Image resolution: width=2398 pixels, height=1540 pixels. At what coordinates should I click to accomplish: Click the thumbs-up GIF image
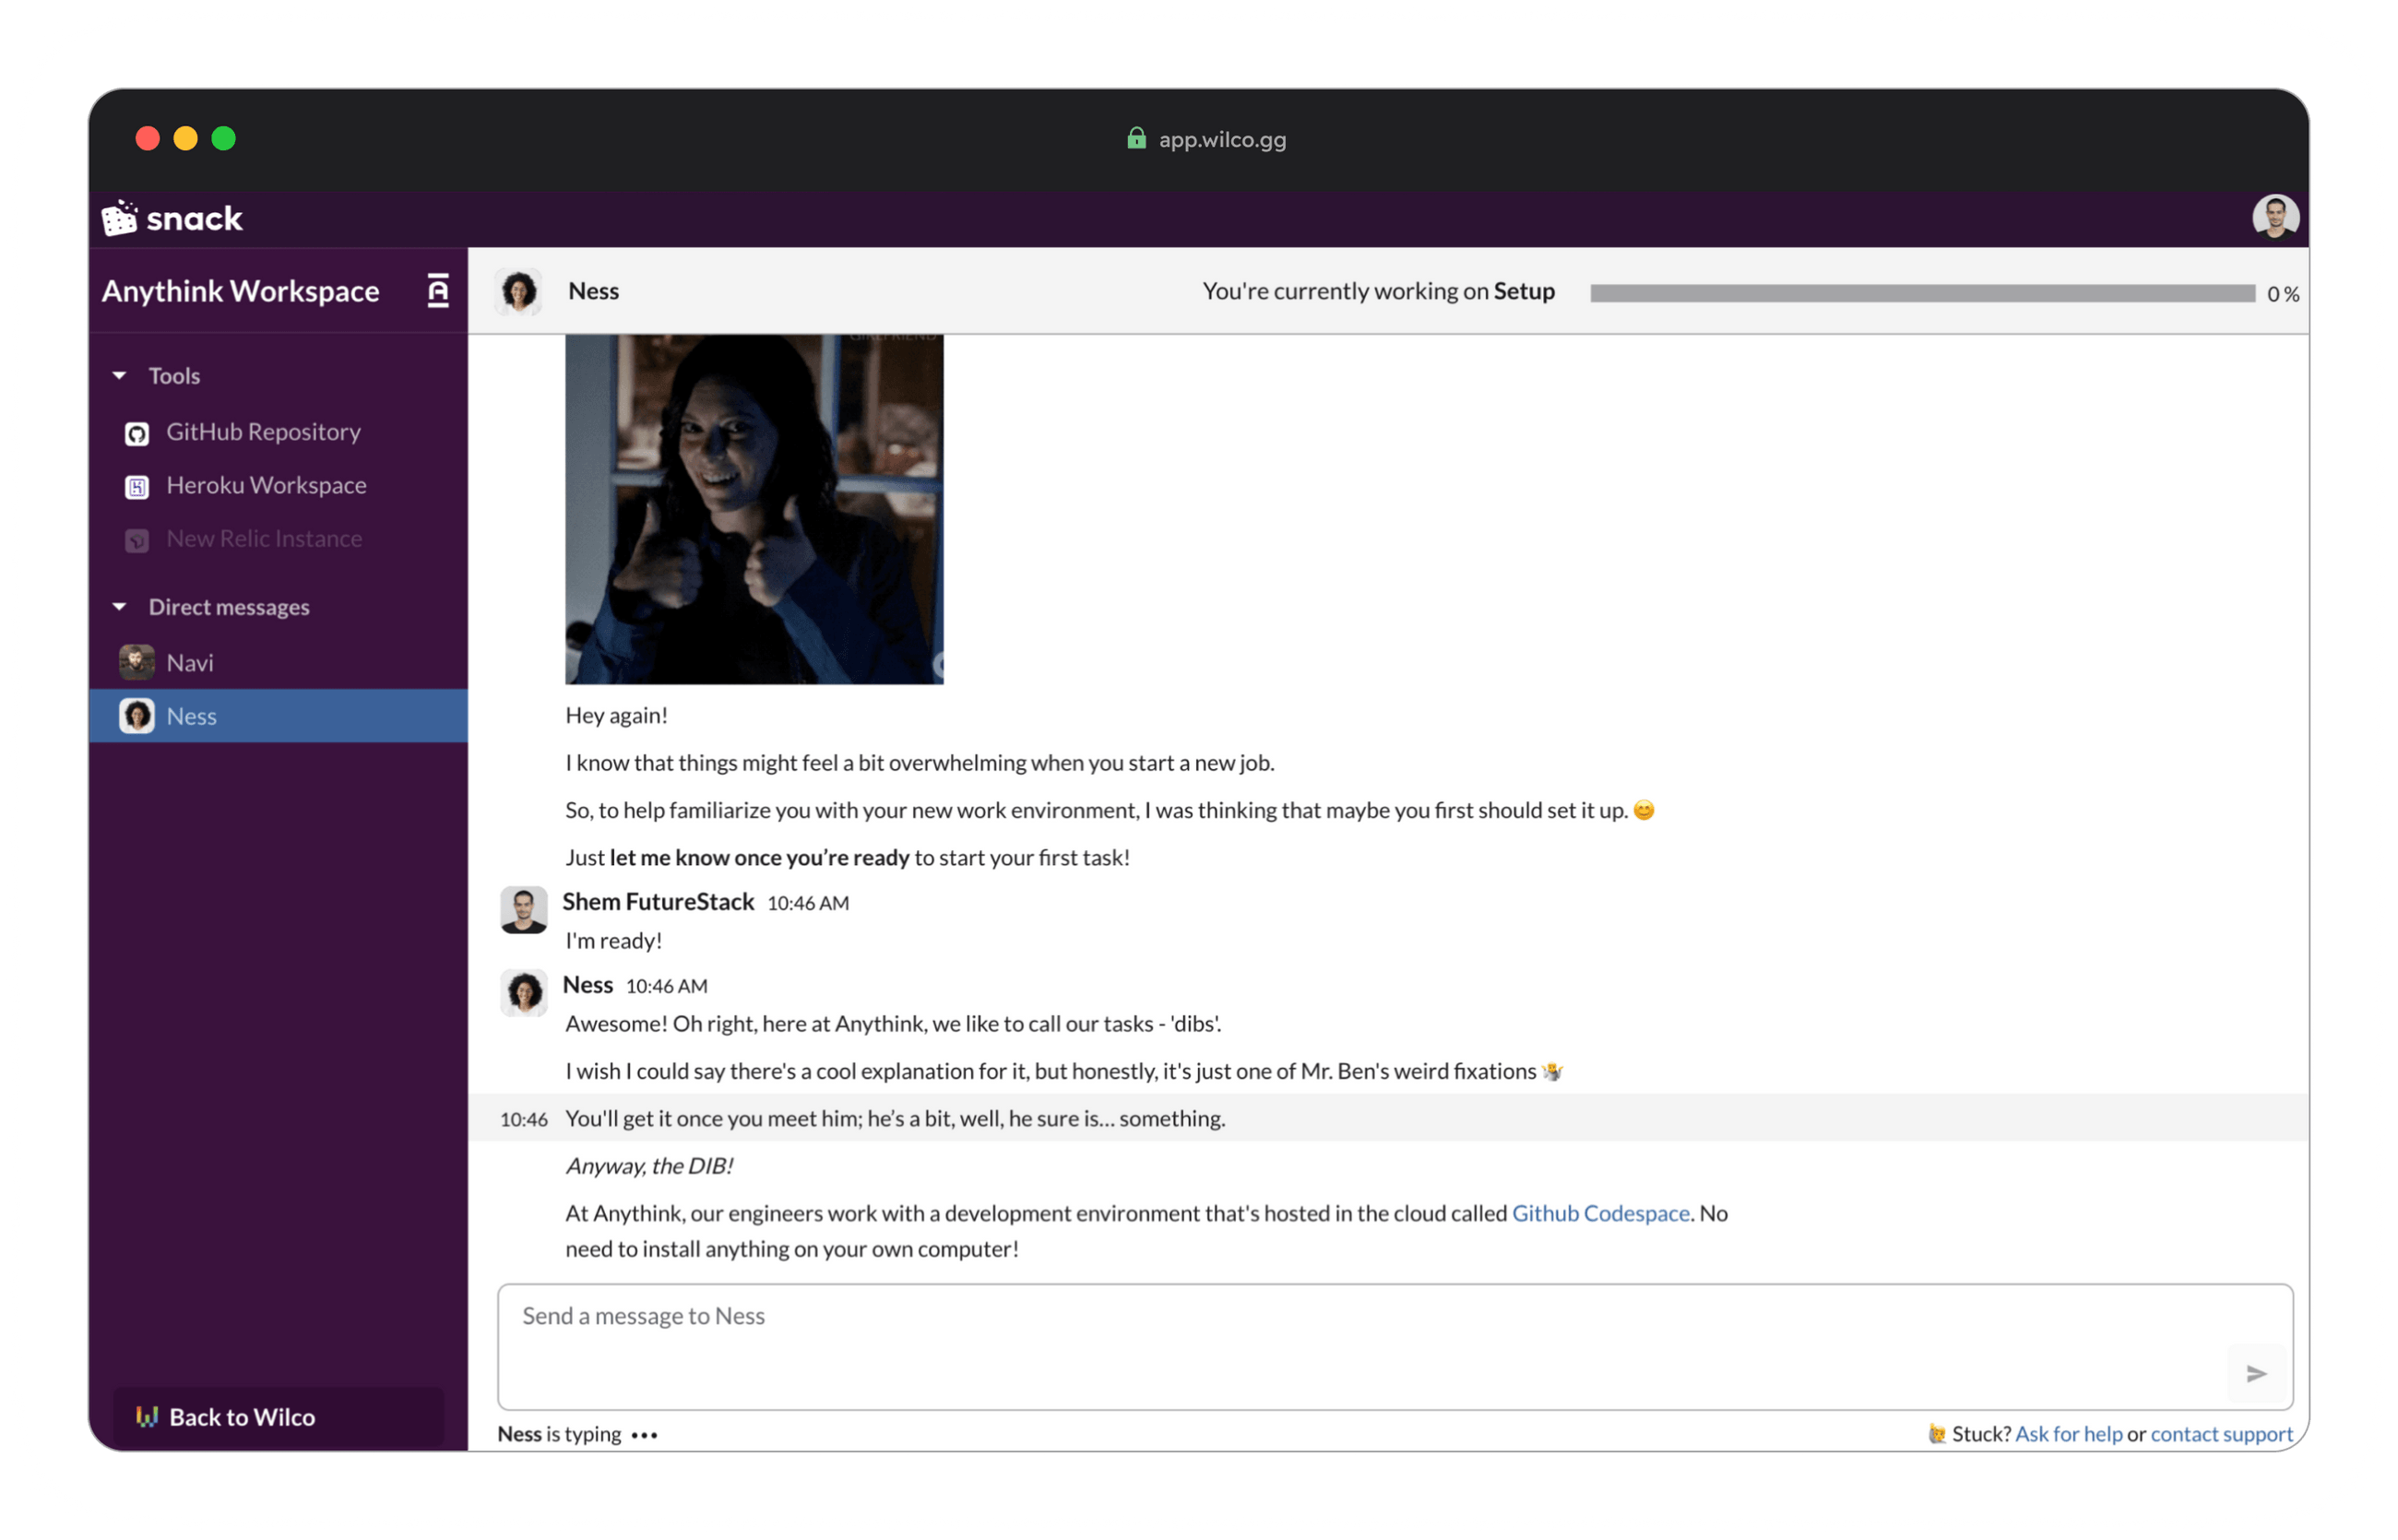pos(754,508)
